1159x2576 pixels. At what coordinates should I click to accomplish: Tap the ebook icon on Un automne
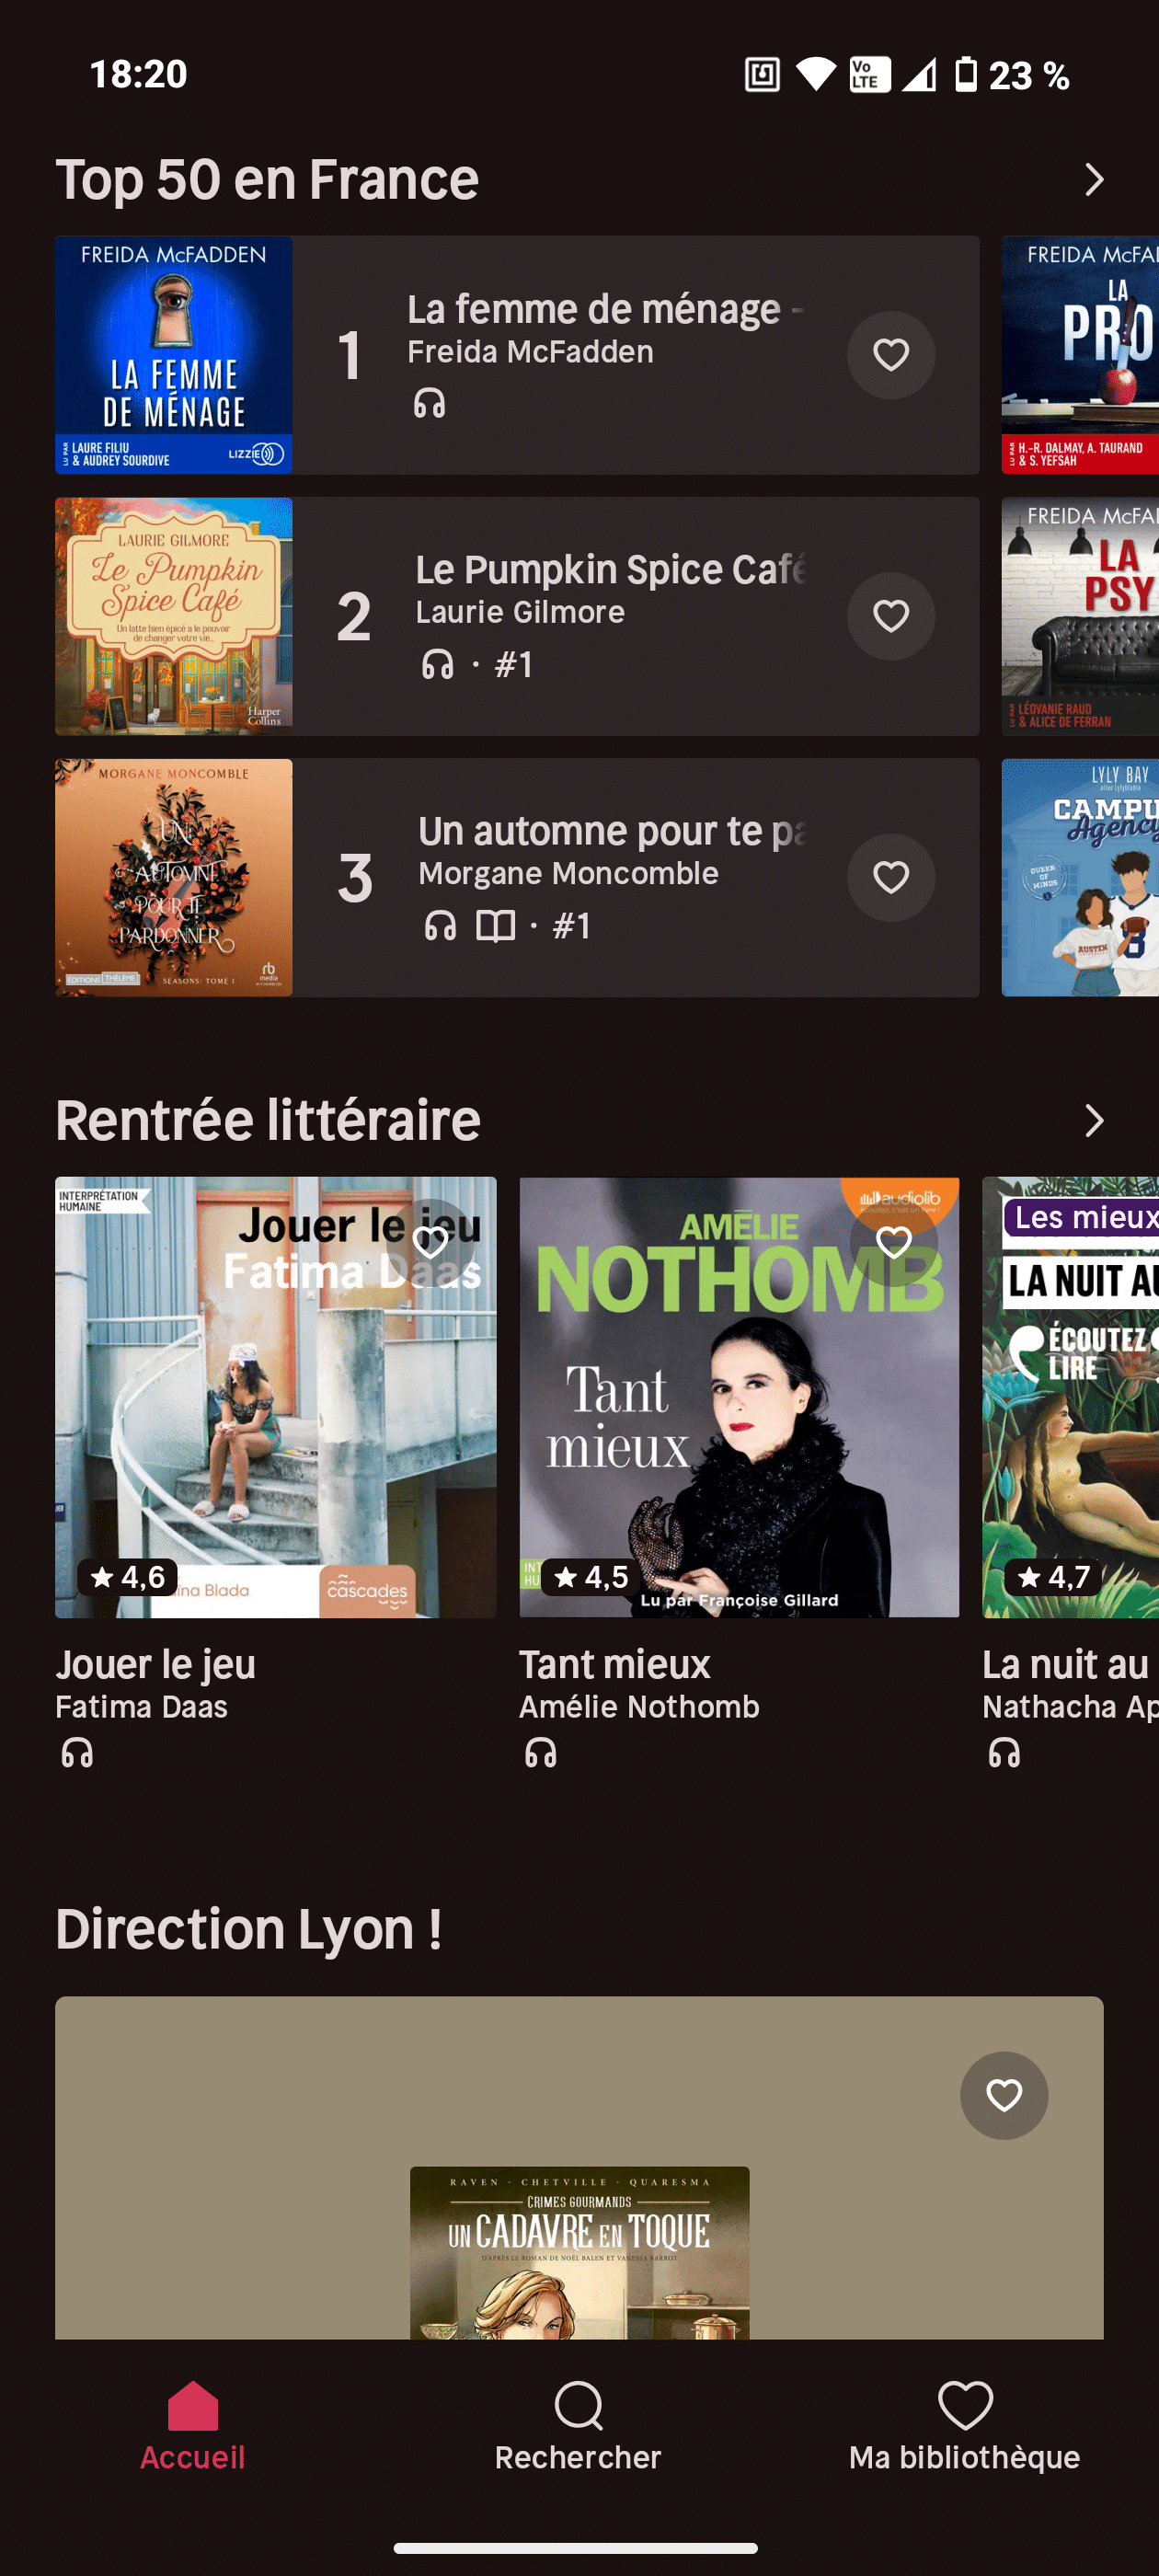(495, 926)
